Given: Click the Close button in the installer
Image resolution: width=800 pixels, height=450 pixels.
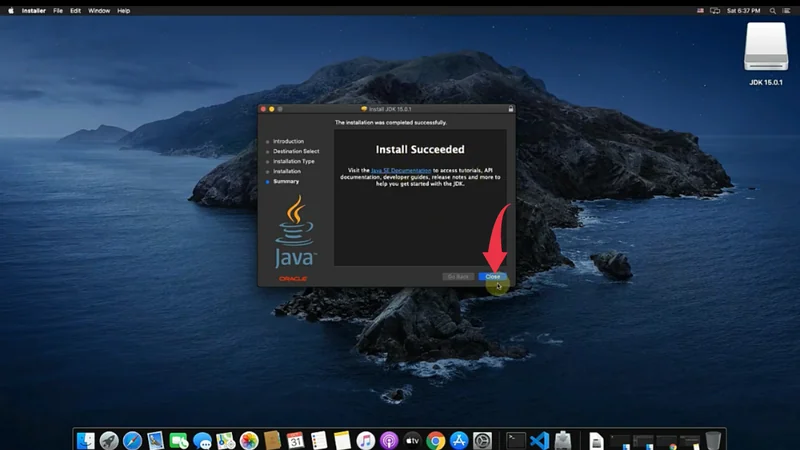Looking at the screenshot, I should 492,276.
